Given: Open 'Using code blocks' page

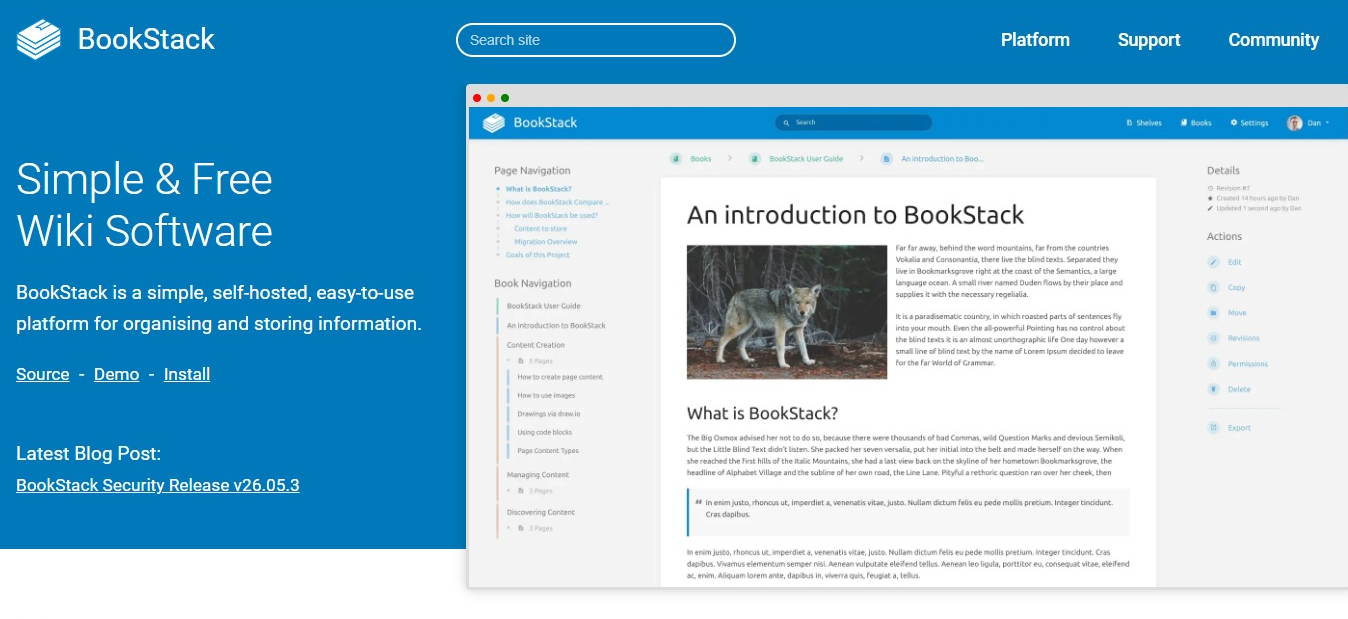Looking at the screenshot, I should click(545, 432).
